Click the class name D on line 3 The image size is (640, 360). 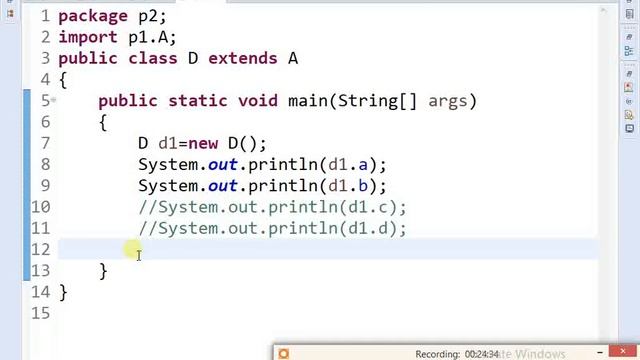[x=193, y=58]
